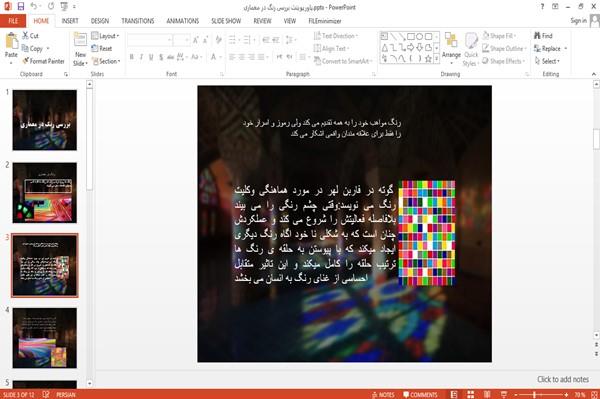Open the TRANSITIONS ribbon tab
The width and height of the screenshot is (600, 399).
click(x=138, y=21)
